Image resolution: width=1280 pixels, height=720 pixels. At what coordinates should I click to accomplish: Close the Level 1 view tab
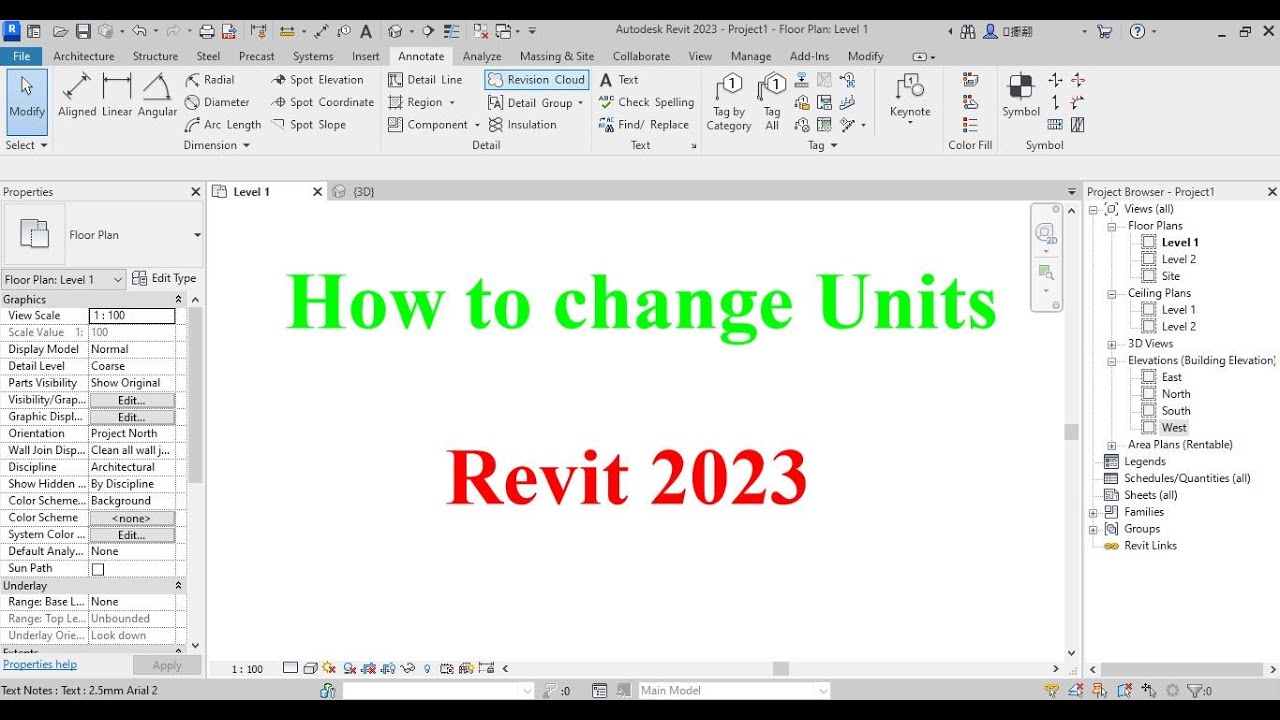318,192
